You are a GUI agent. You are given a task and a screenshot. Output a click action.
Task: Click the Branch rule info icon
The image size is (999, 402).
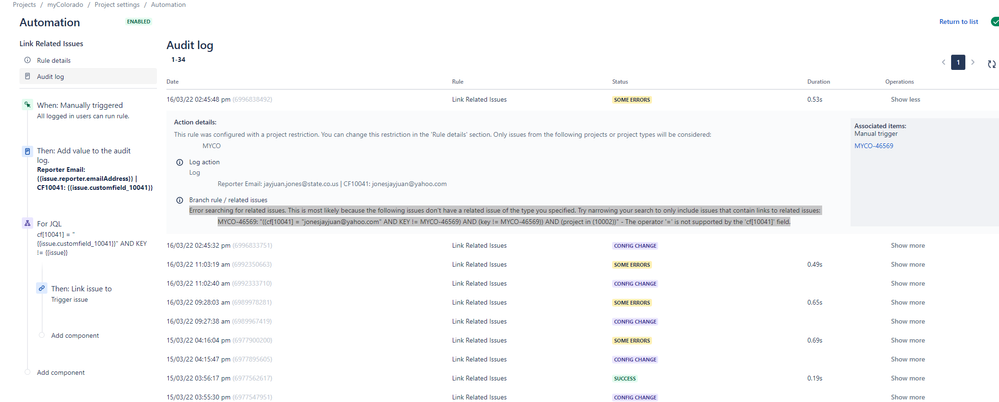[x=180, y=201]
